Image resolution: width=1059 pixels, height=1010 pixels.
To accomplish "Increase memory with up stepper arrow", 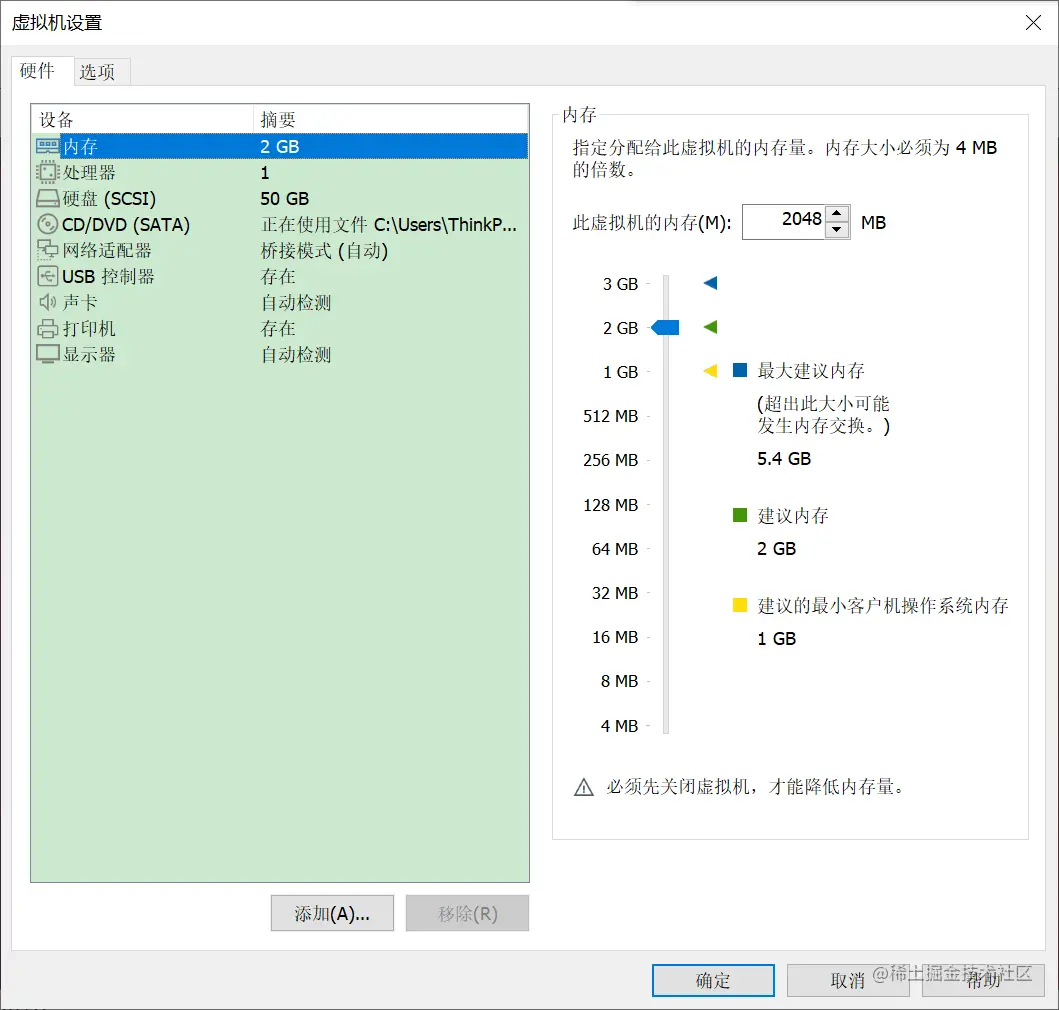I will coord(837,213).
